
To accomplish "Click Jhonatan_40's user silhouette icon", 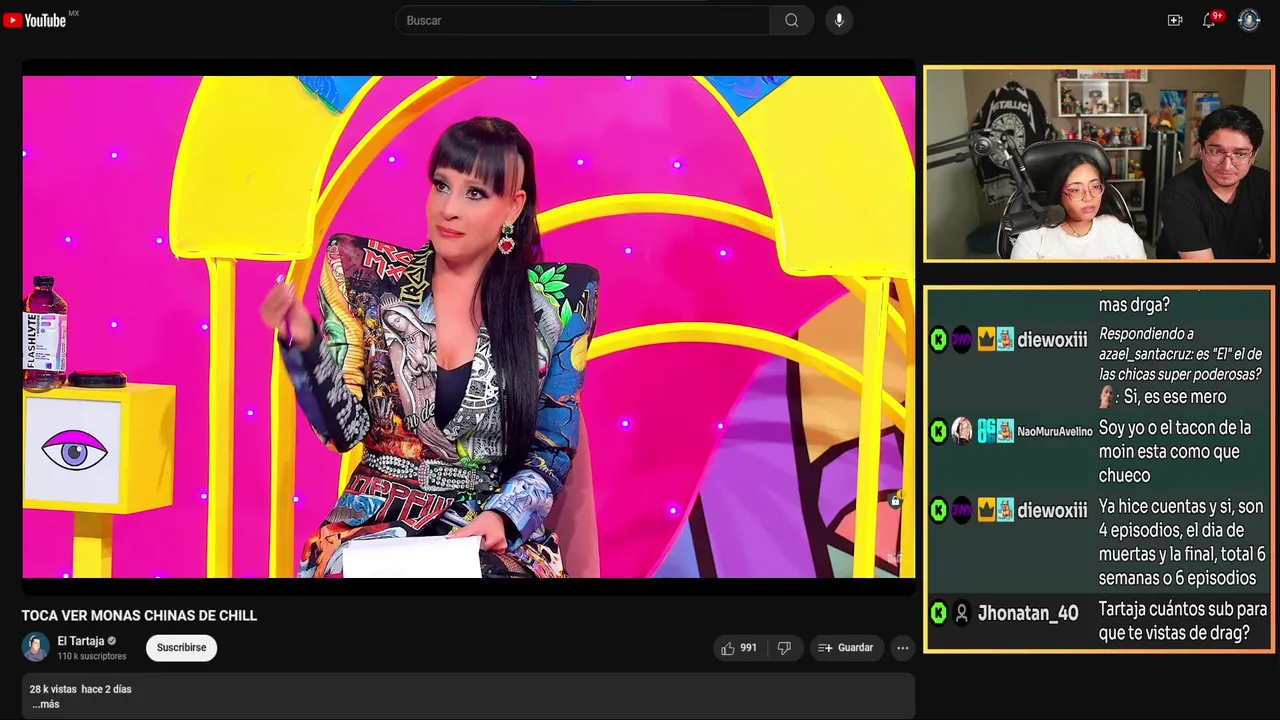I will pos(961,613).
